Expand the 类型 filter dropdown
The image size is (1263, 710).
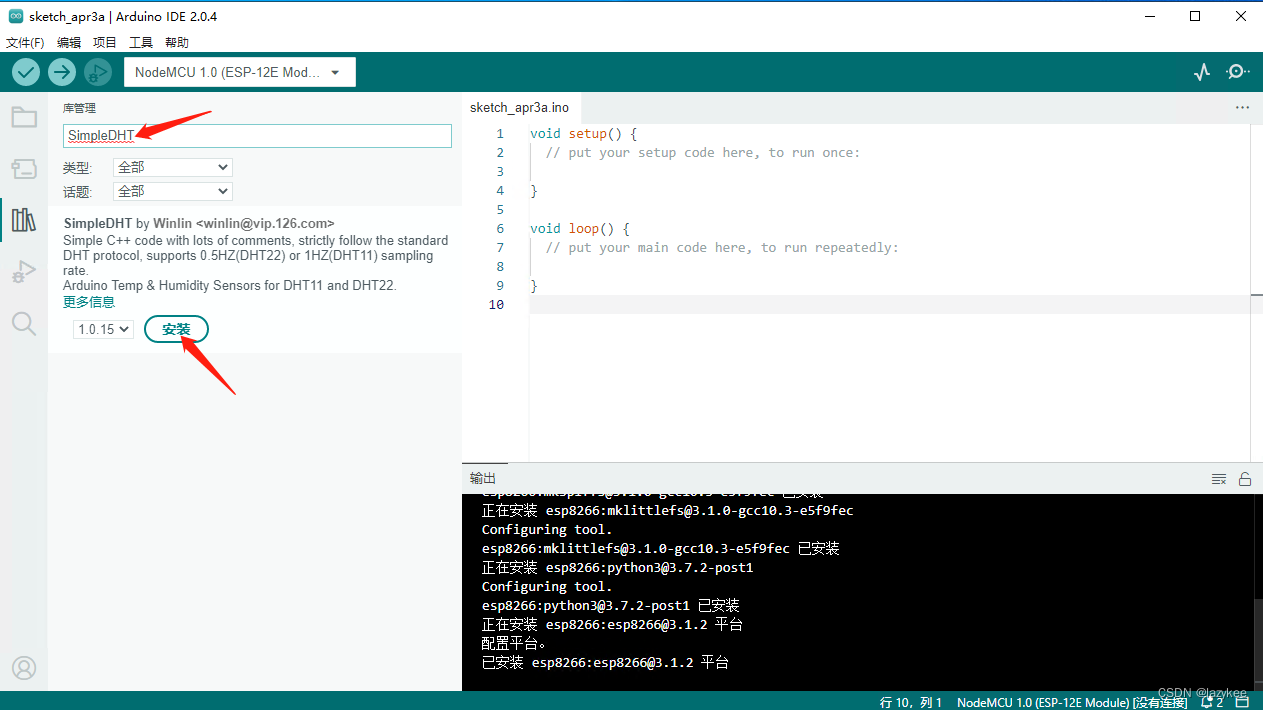tap(172, 168)
